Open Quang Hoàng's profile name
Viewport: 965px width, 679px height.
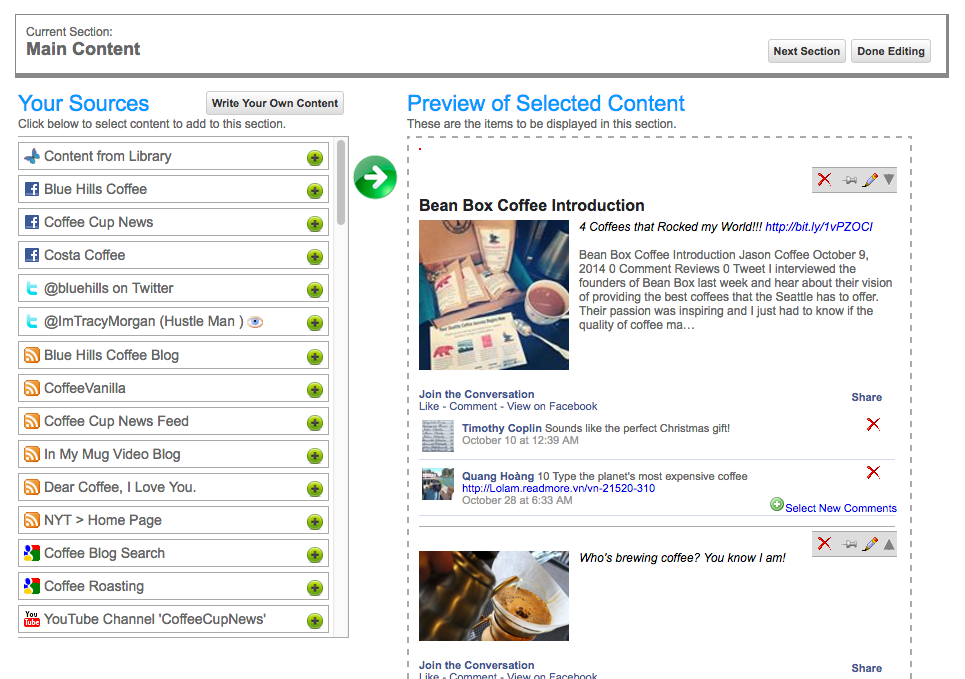pyautogui.click(x=498, y=476)
